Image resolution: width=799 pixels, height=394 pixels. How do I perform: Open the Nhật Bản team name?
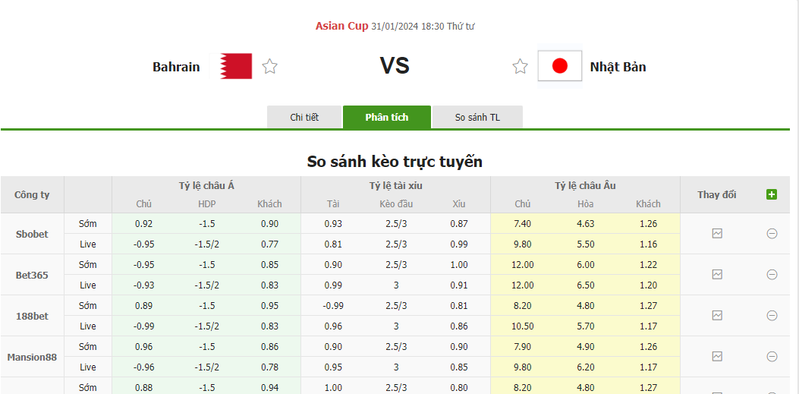click(618, 67)
